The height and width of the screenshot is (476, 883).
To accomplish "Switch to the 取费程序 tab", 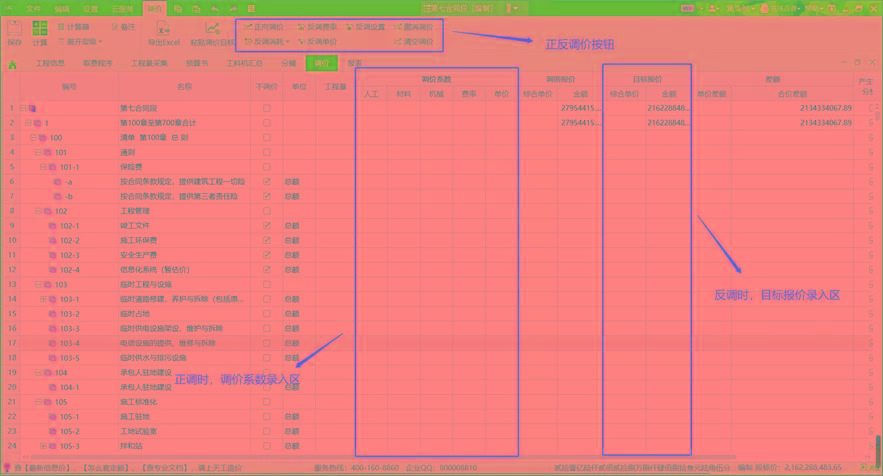I will point(98,63).
